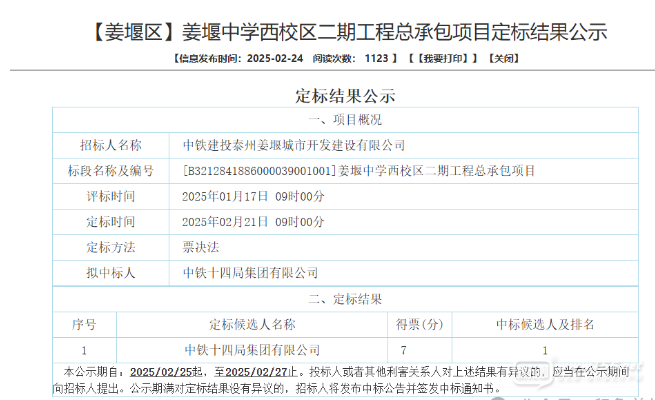Click the 关闭 close link

505,59
